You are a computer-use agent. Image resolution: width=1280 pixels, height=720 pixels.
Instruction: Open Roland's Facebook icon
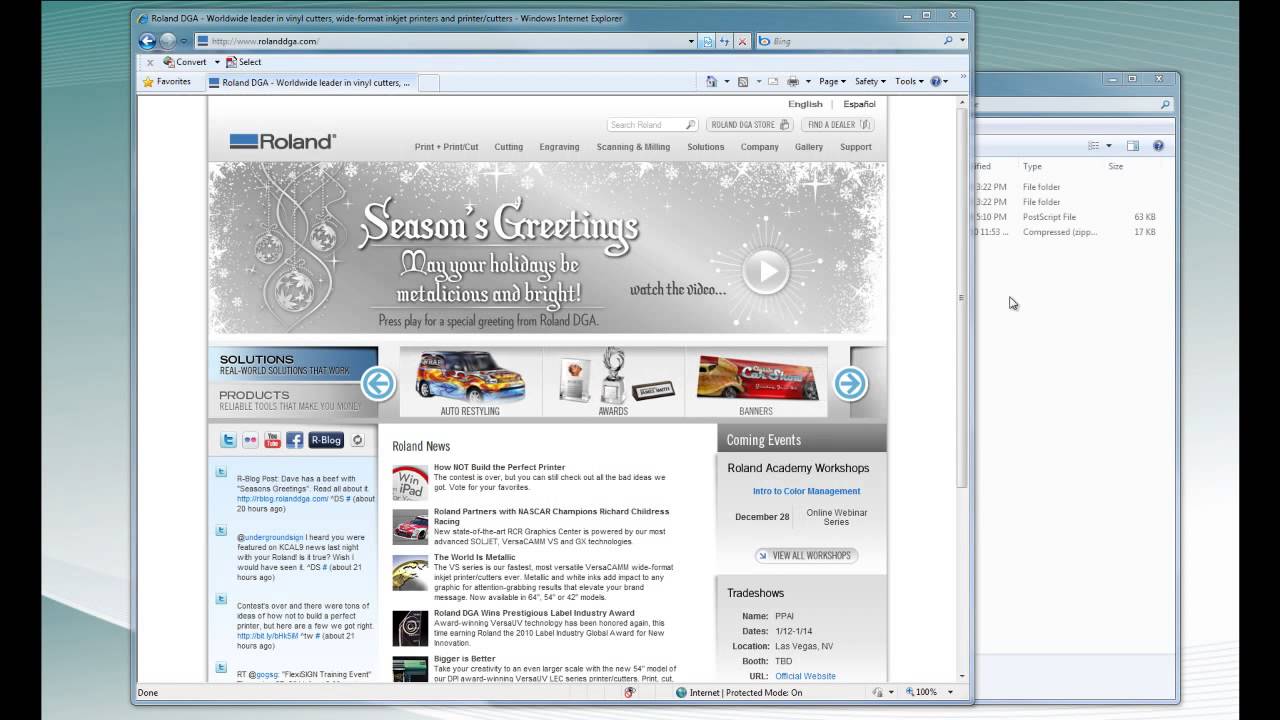[x=294, y=440]
